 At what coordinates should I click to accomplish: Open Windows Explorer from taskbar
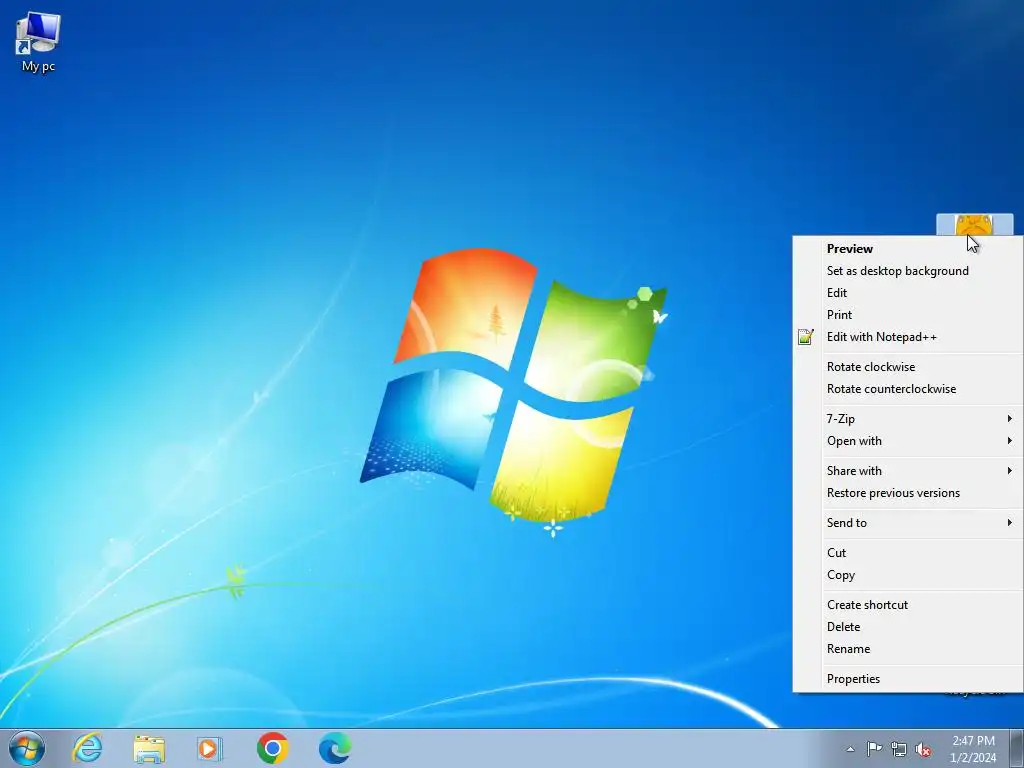point(149,748)
